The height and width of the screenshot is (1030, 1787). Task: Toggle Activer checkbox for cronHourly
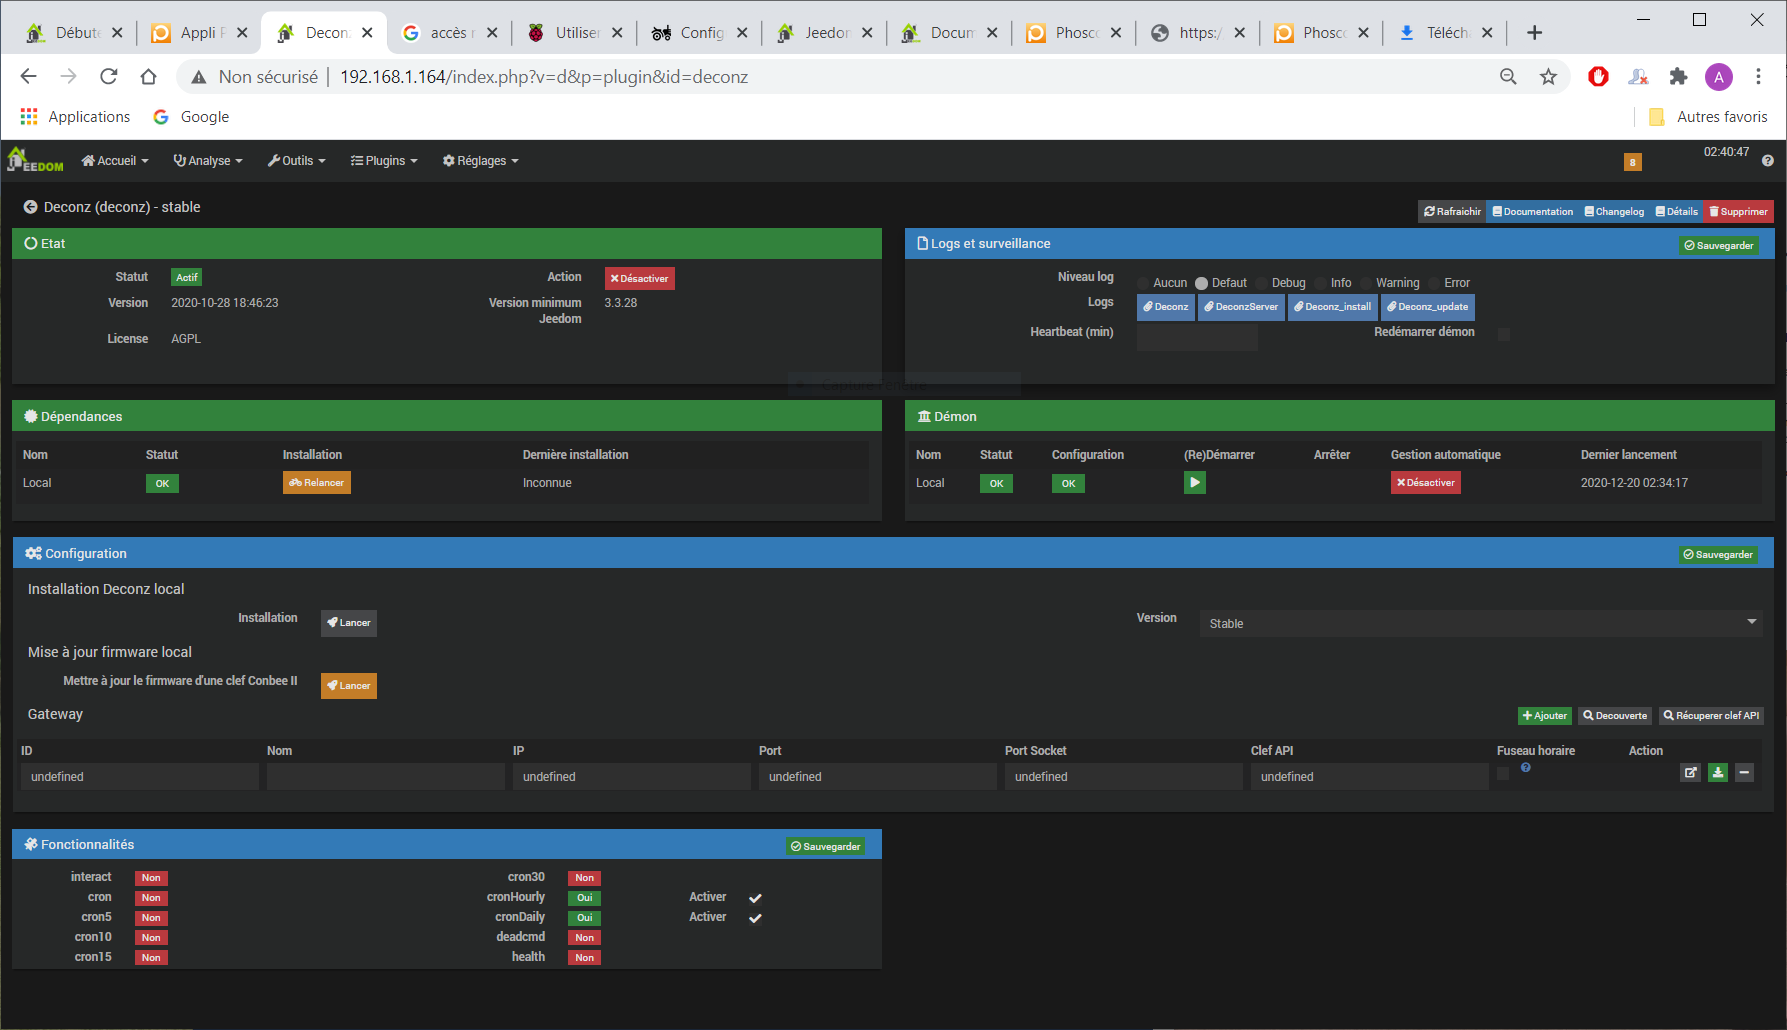point(756,898)
